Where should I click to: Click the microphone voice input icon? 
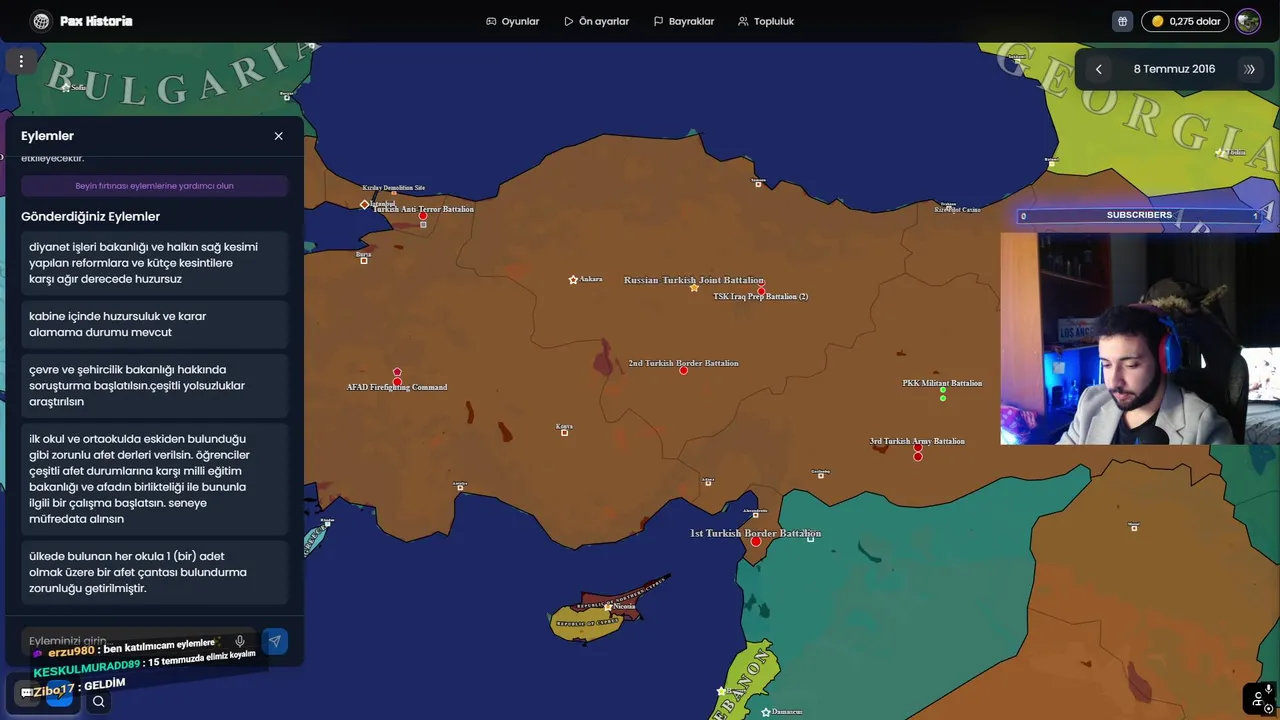click(x=240, y=641)
